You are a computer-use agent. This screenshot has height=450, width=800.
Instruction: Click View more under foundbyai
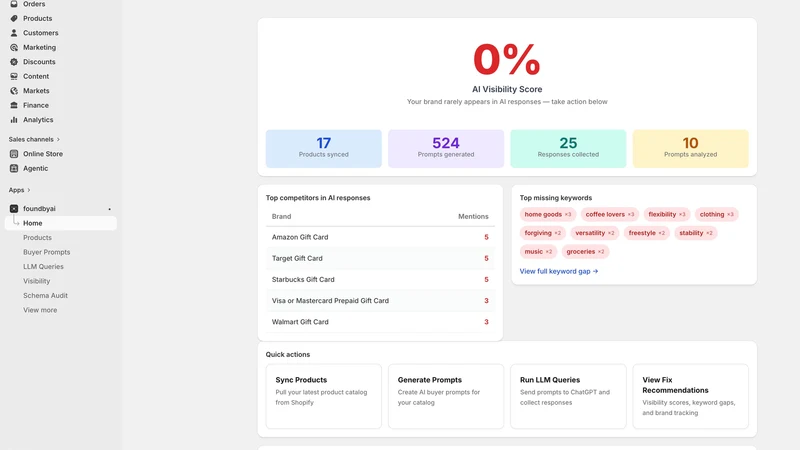coord(40,310)
